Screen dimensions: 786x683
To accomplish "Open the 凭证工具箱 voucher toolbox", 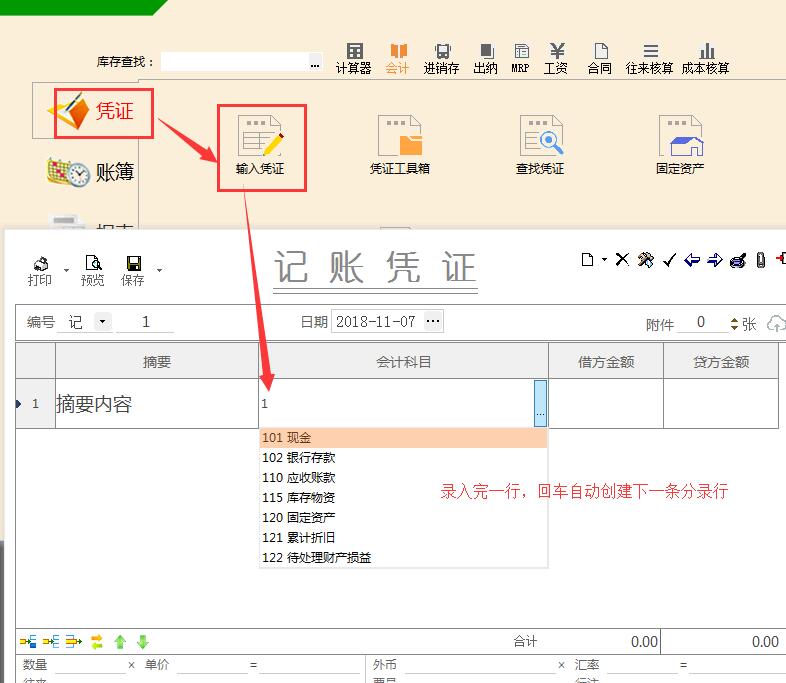I will pyautogui.click(x=399, y=145).
